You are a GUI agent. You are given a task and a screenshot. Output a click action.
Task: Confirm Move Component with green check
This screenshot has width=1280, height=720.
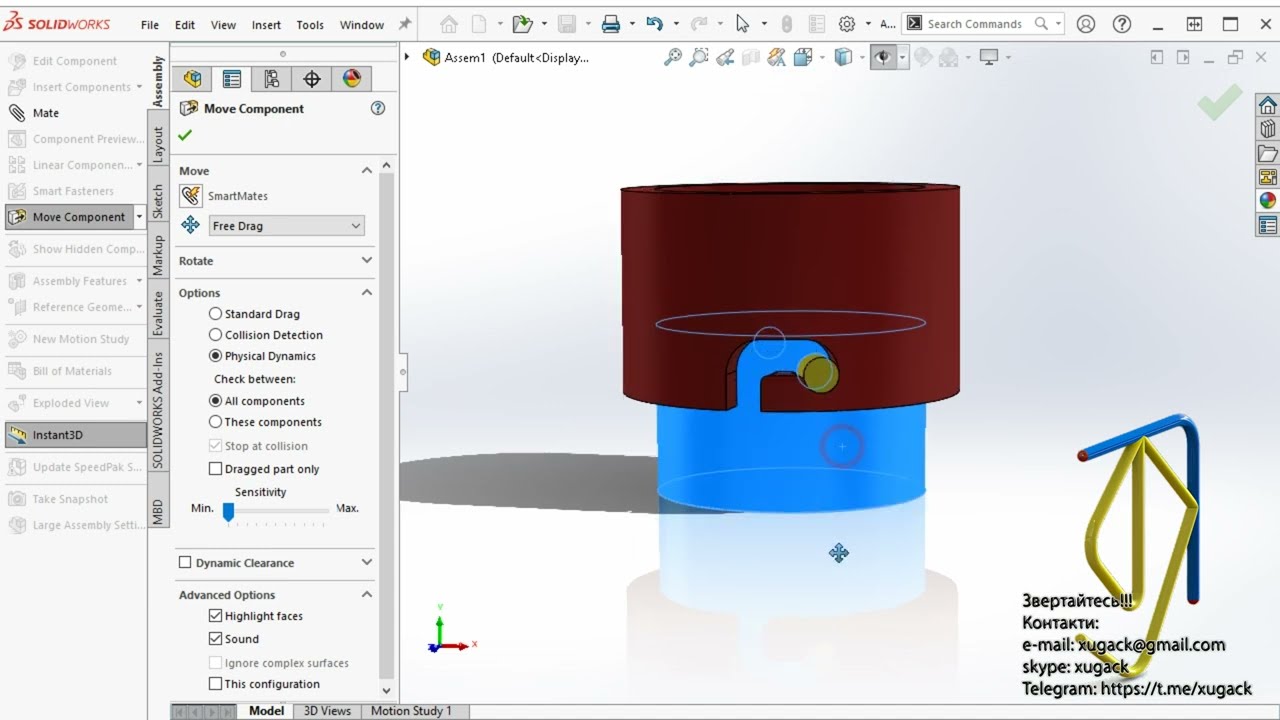(x=185, y=135)
